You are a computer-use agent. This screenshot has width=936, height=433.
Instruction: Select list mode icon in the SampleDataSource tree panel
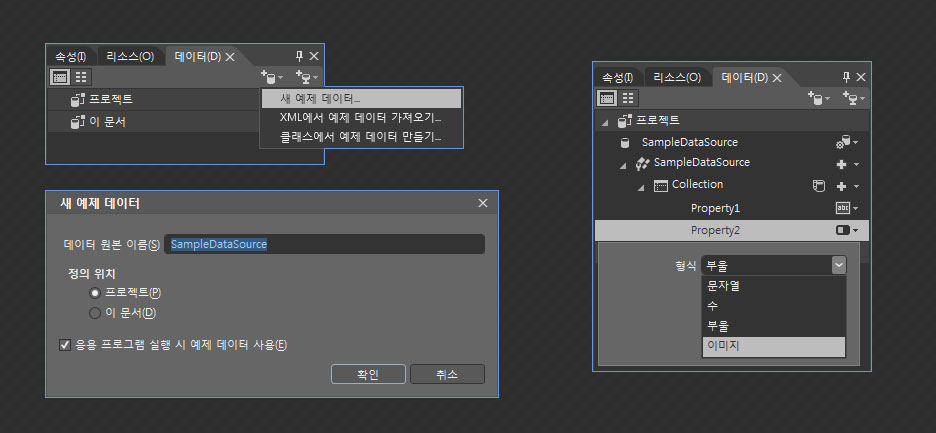pyautogui.click(x=608, y=98)
